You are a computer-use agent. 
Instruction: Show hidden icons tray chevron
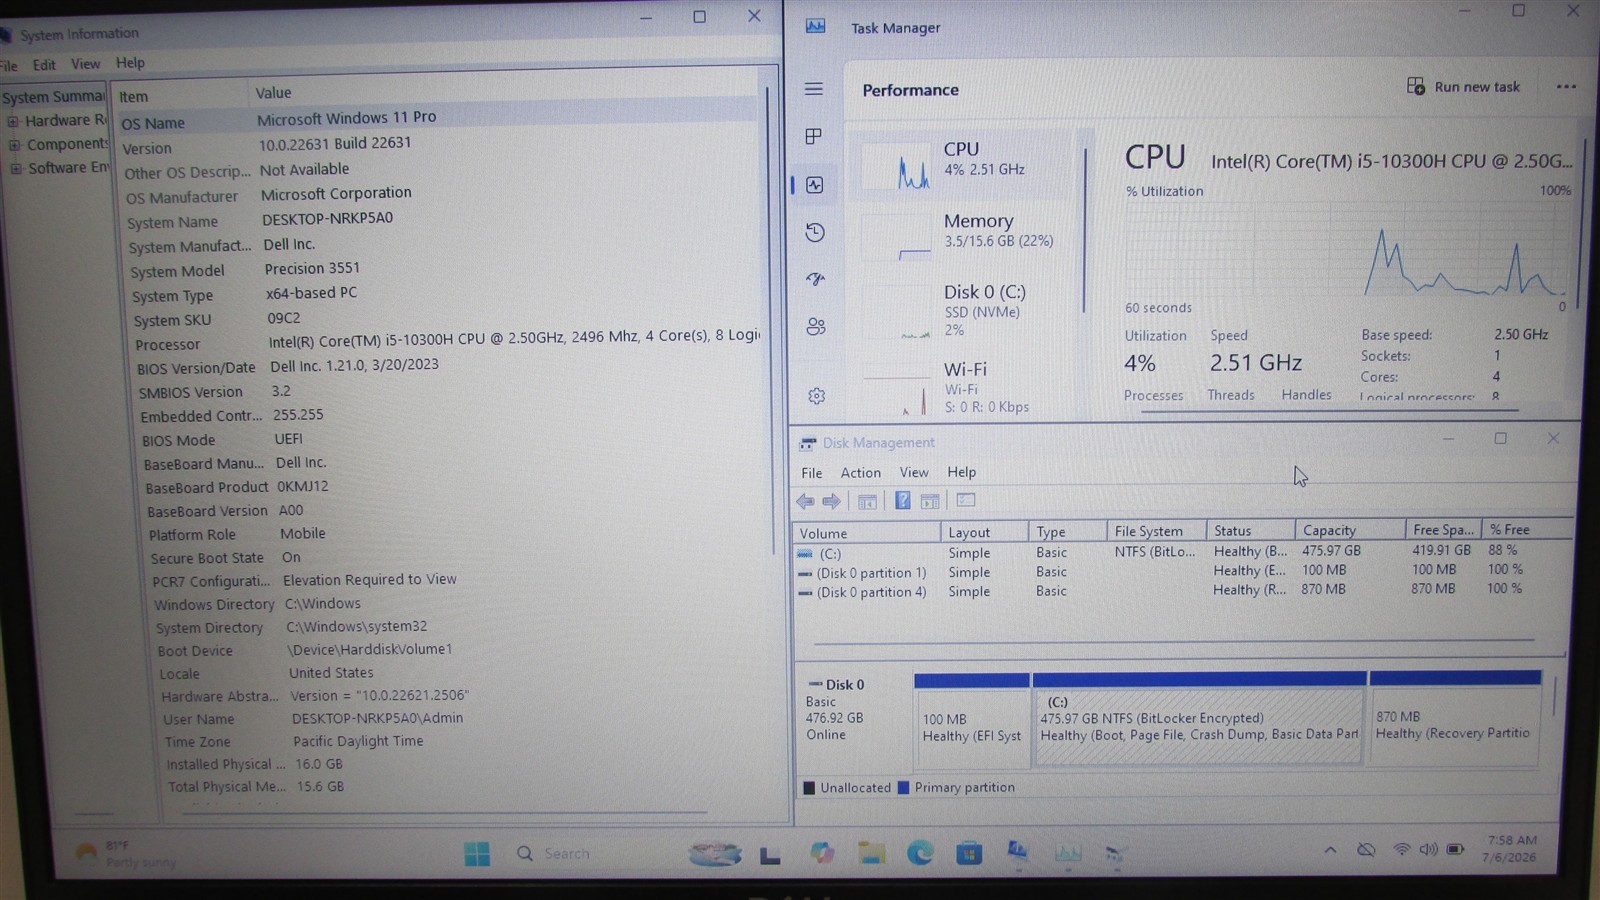1330,850
